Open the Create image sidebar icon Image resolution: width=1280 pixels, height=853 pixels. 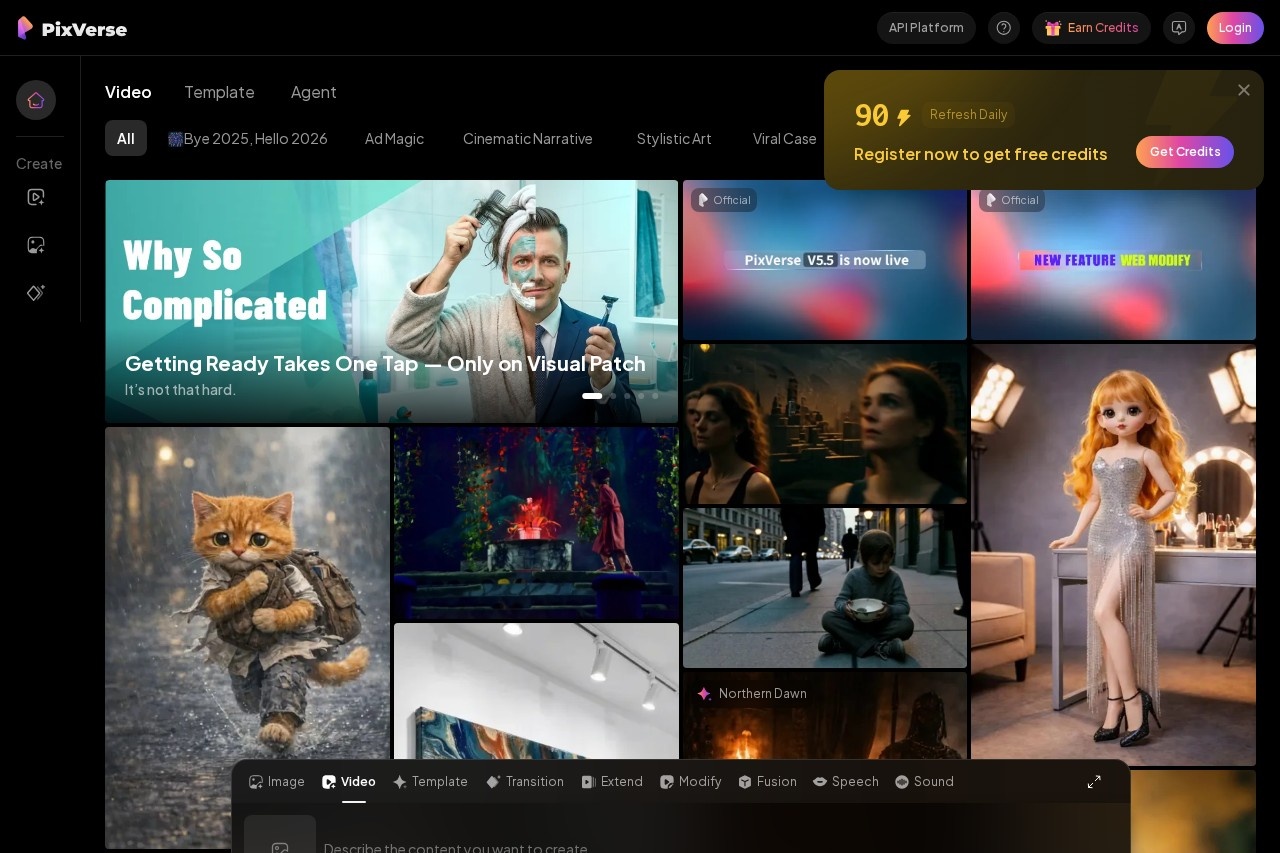[36, 245]
